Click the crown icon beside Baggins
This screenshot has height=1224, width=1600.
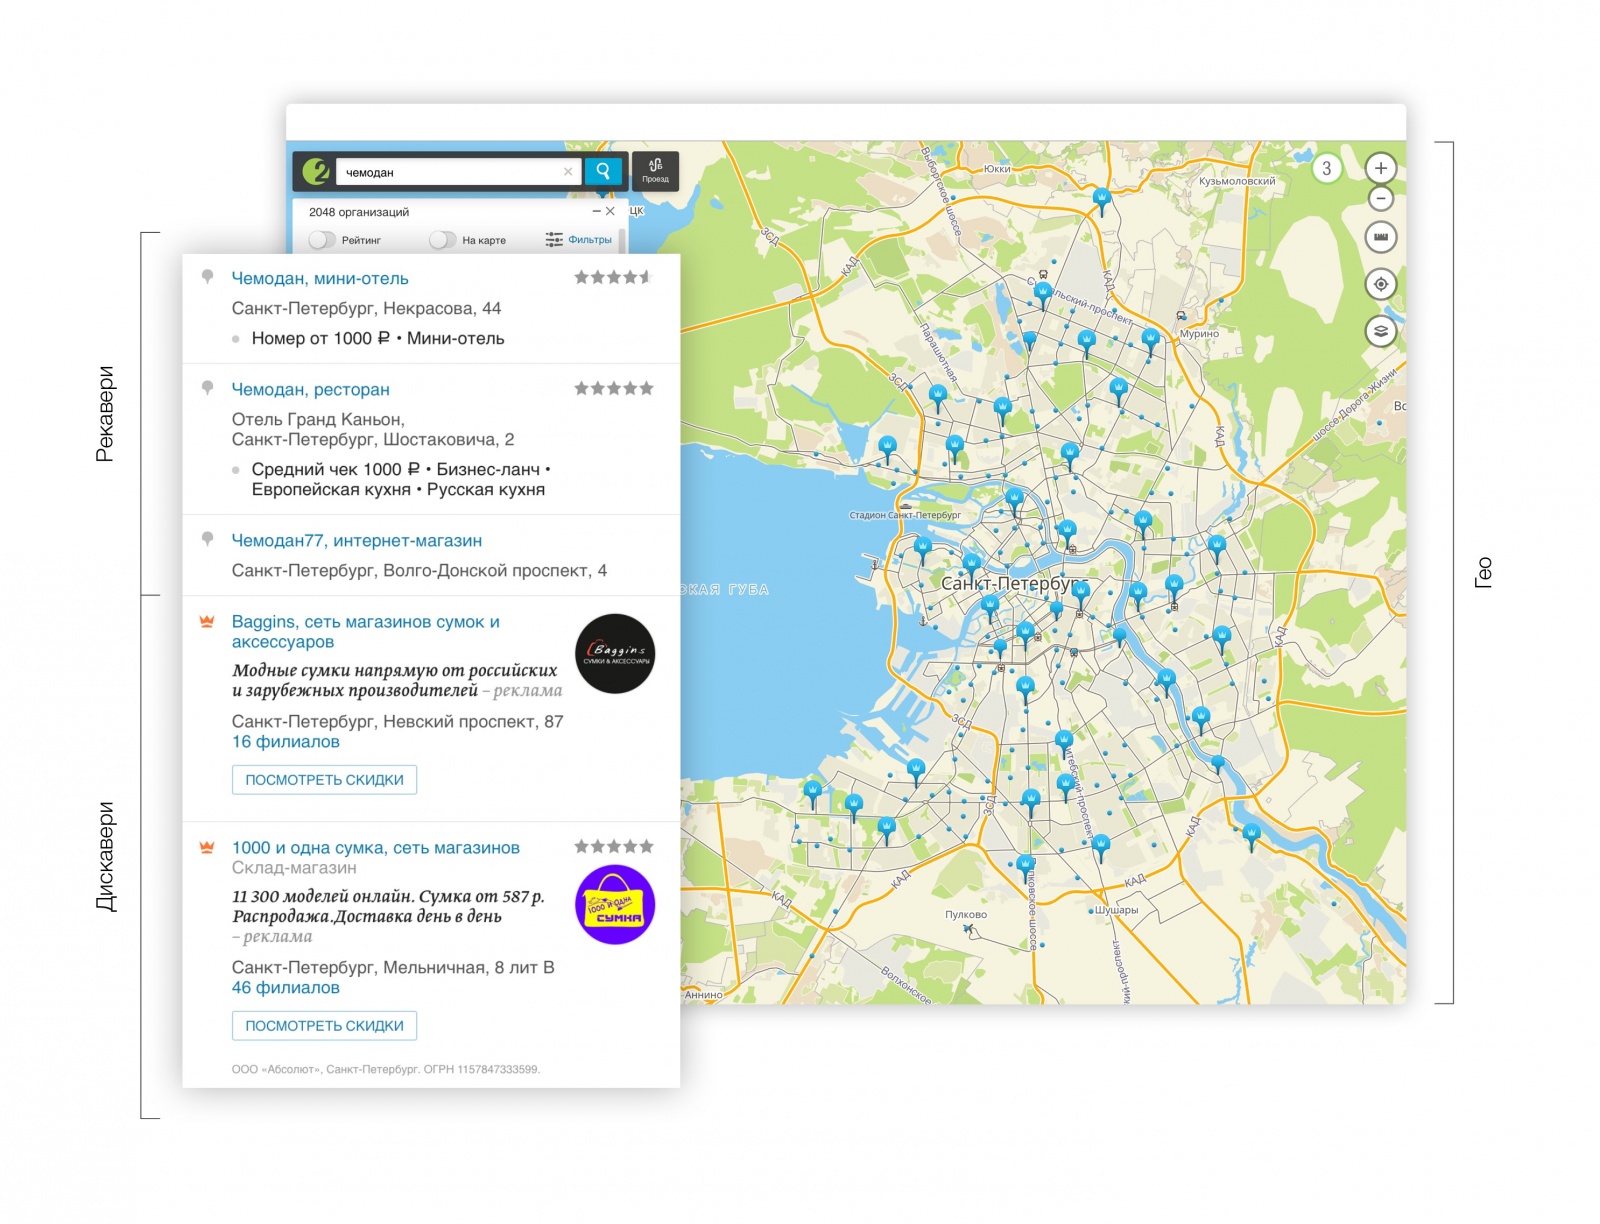207,621
